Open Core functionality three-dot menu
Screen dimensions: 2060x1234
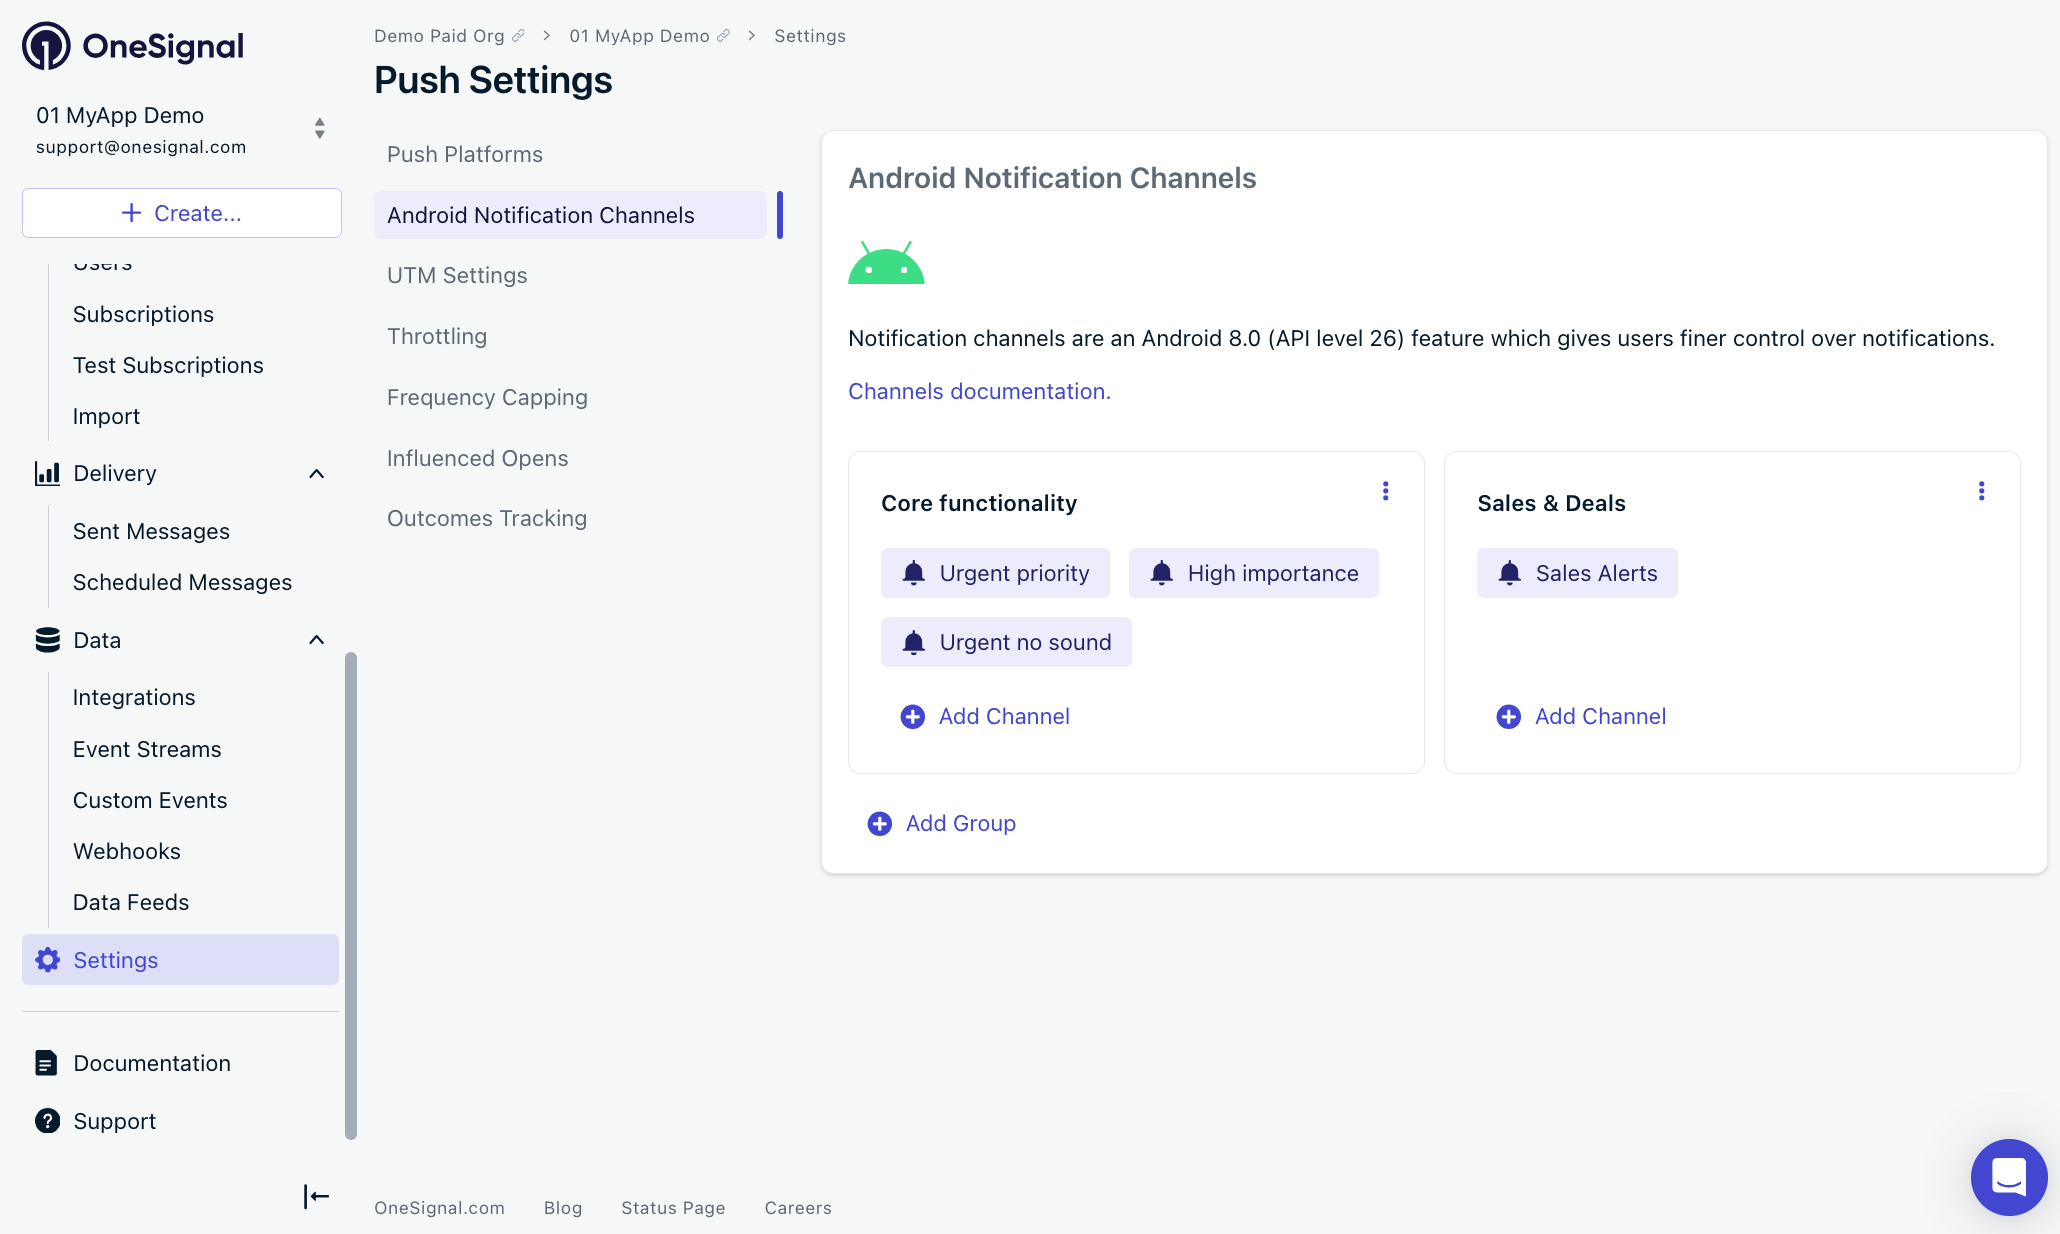pos(1385,491)
